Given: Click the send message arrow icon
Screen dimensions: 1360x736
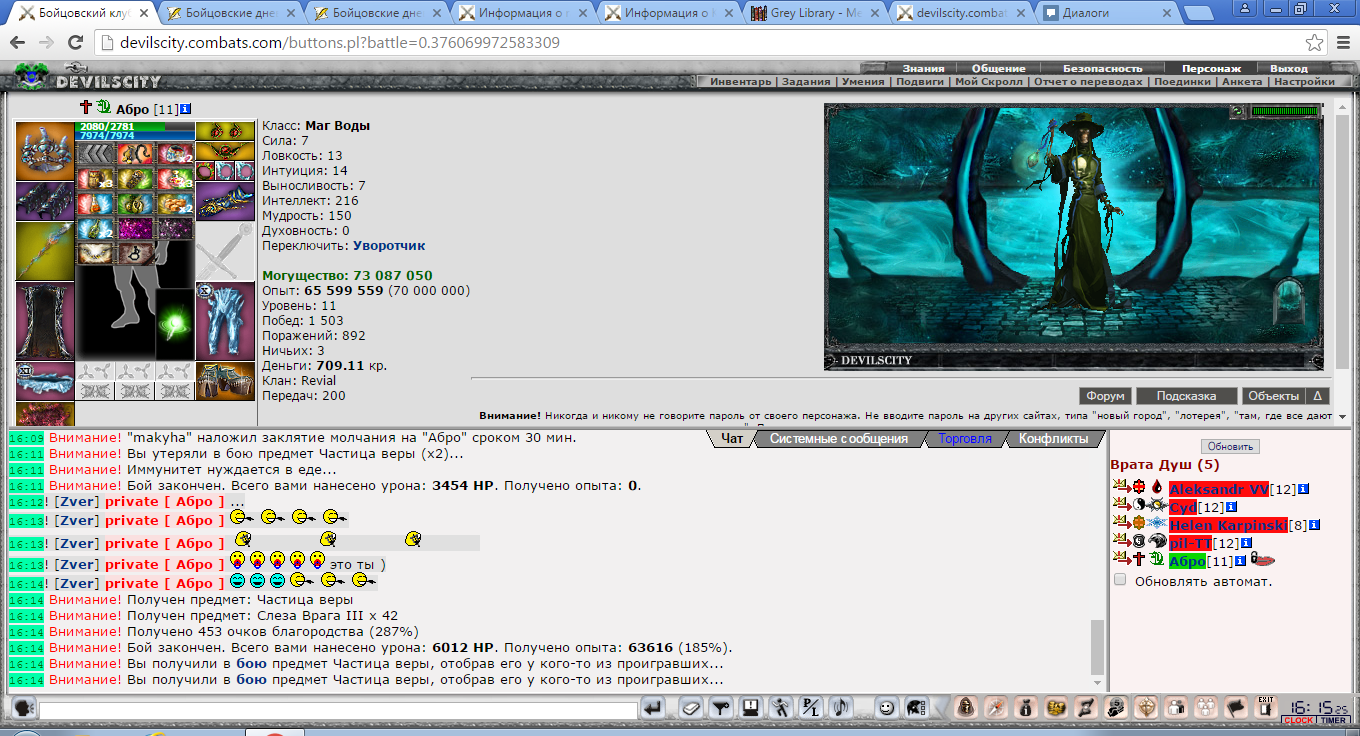Looking at the screenshot, I should (653, 708).
